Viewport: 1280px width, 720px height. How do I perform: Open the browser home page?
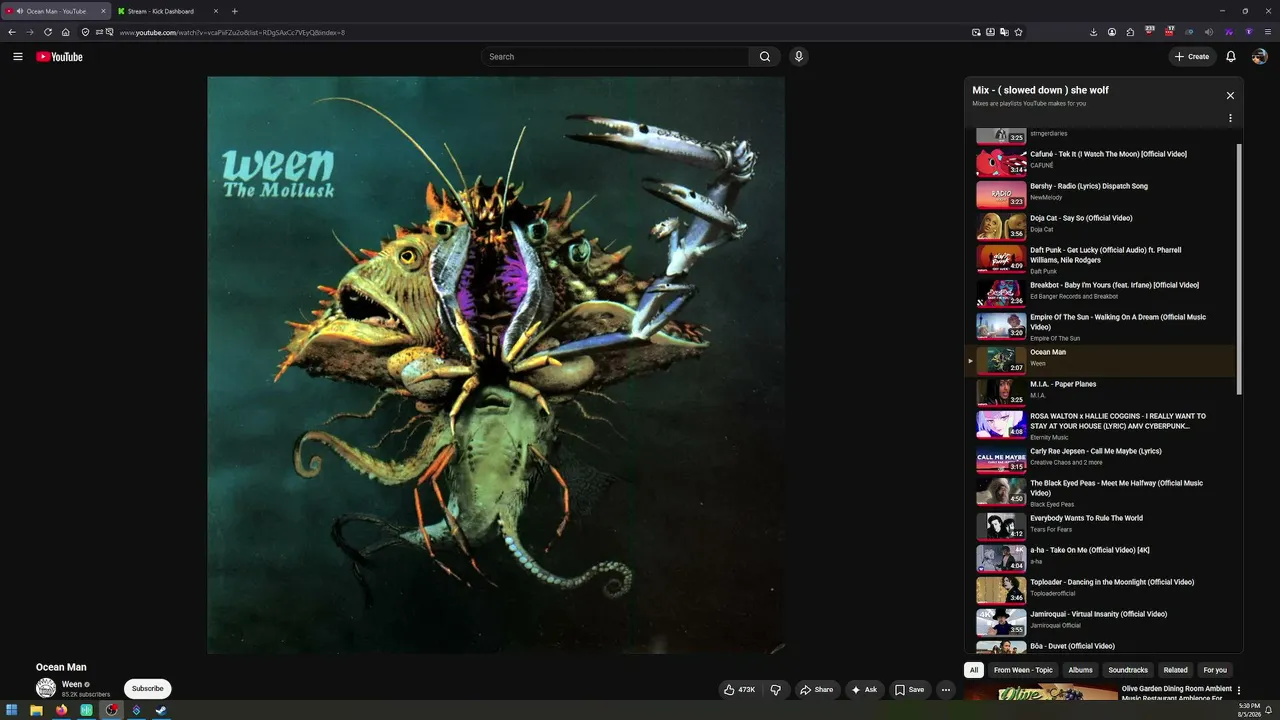pyautogui.click(x=65, y=32)
